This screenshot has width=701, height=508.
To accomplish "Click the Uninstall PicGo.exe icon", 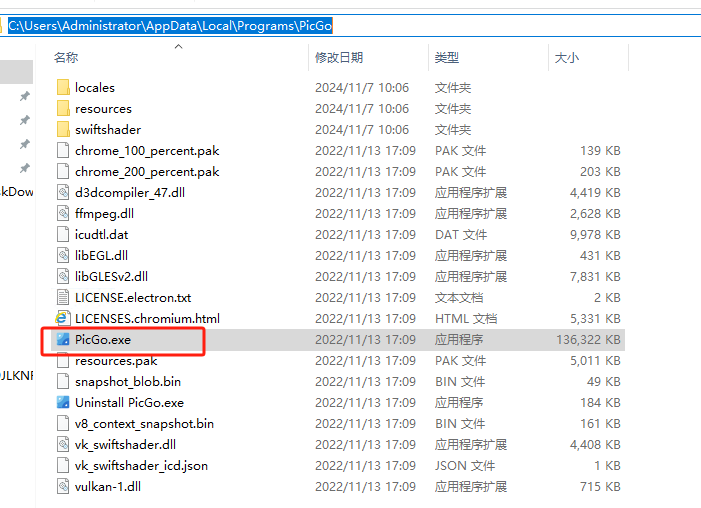I will tap(63, 402).
